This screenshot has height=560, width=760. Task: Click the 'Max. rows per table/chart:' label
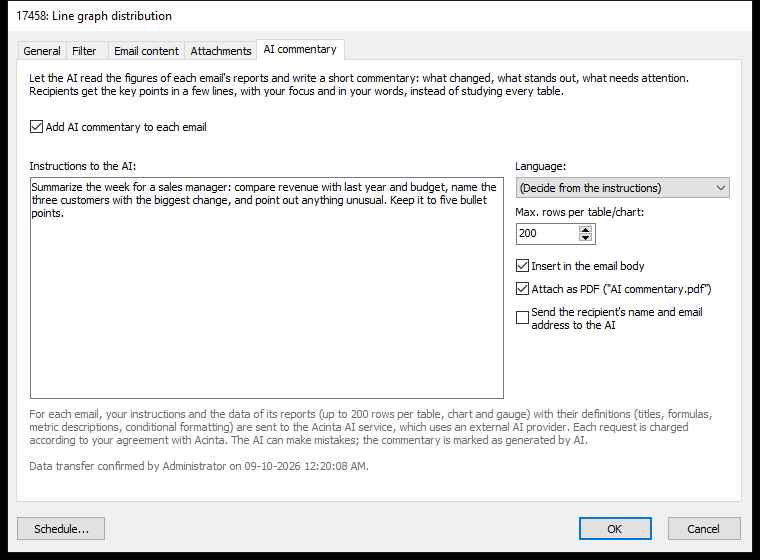point(580,212)
